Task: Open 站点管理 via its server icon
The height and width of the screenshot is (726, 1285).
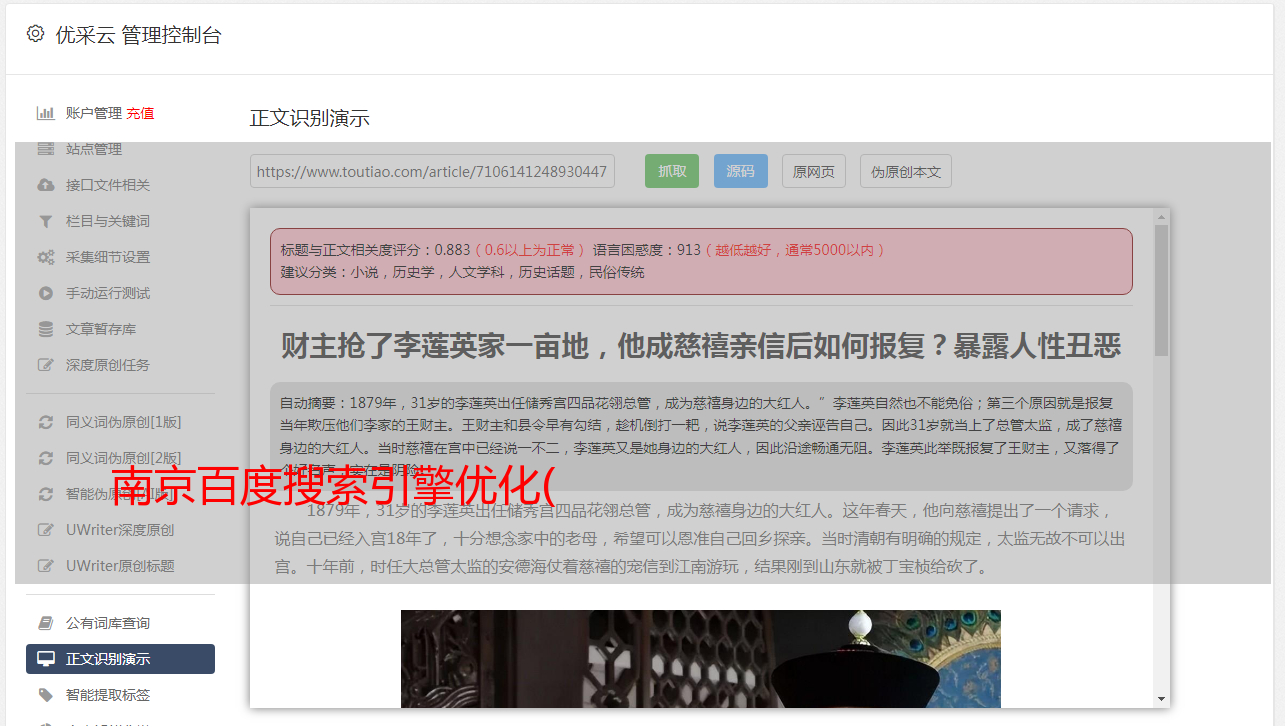Action: point(45,149)
